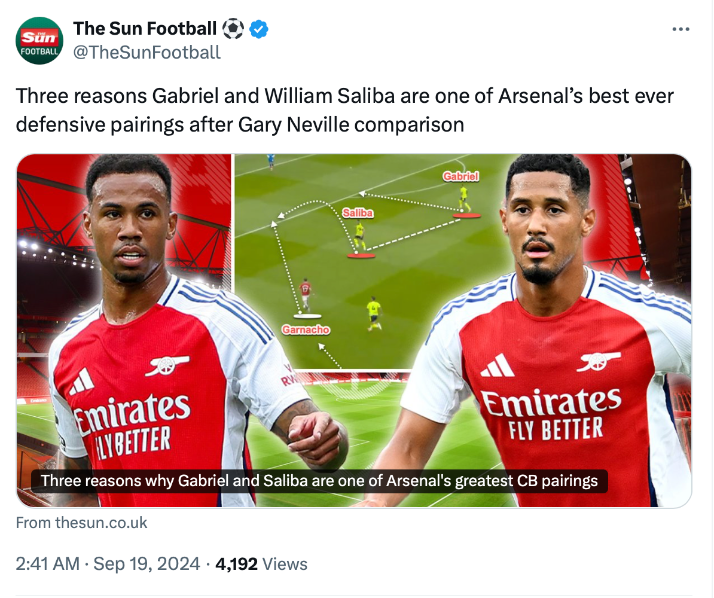
Task: Click the Adidas logo on the left jersey
Action: 81,381
